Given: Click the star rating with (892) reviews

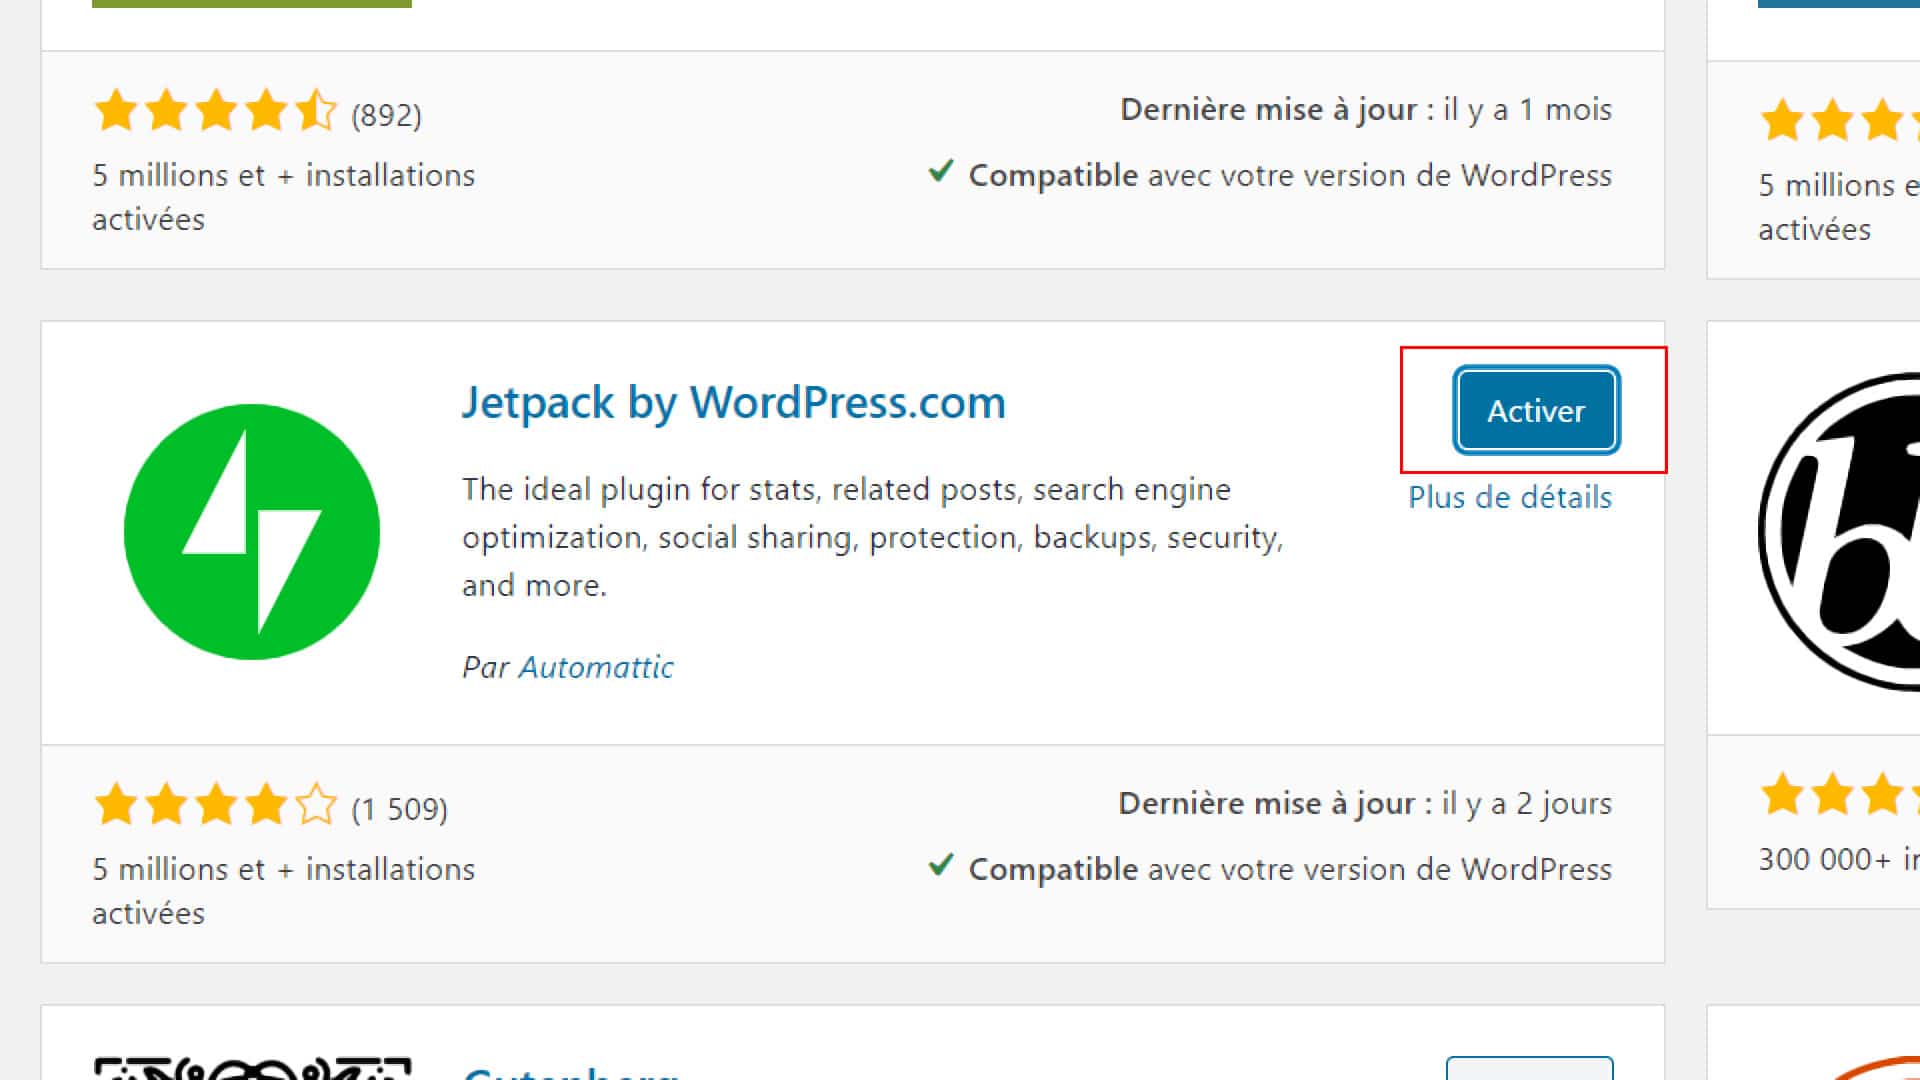Looking at the screenshot, I should point(216,111).
